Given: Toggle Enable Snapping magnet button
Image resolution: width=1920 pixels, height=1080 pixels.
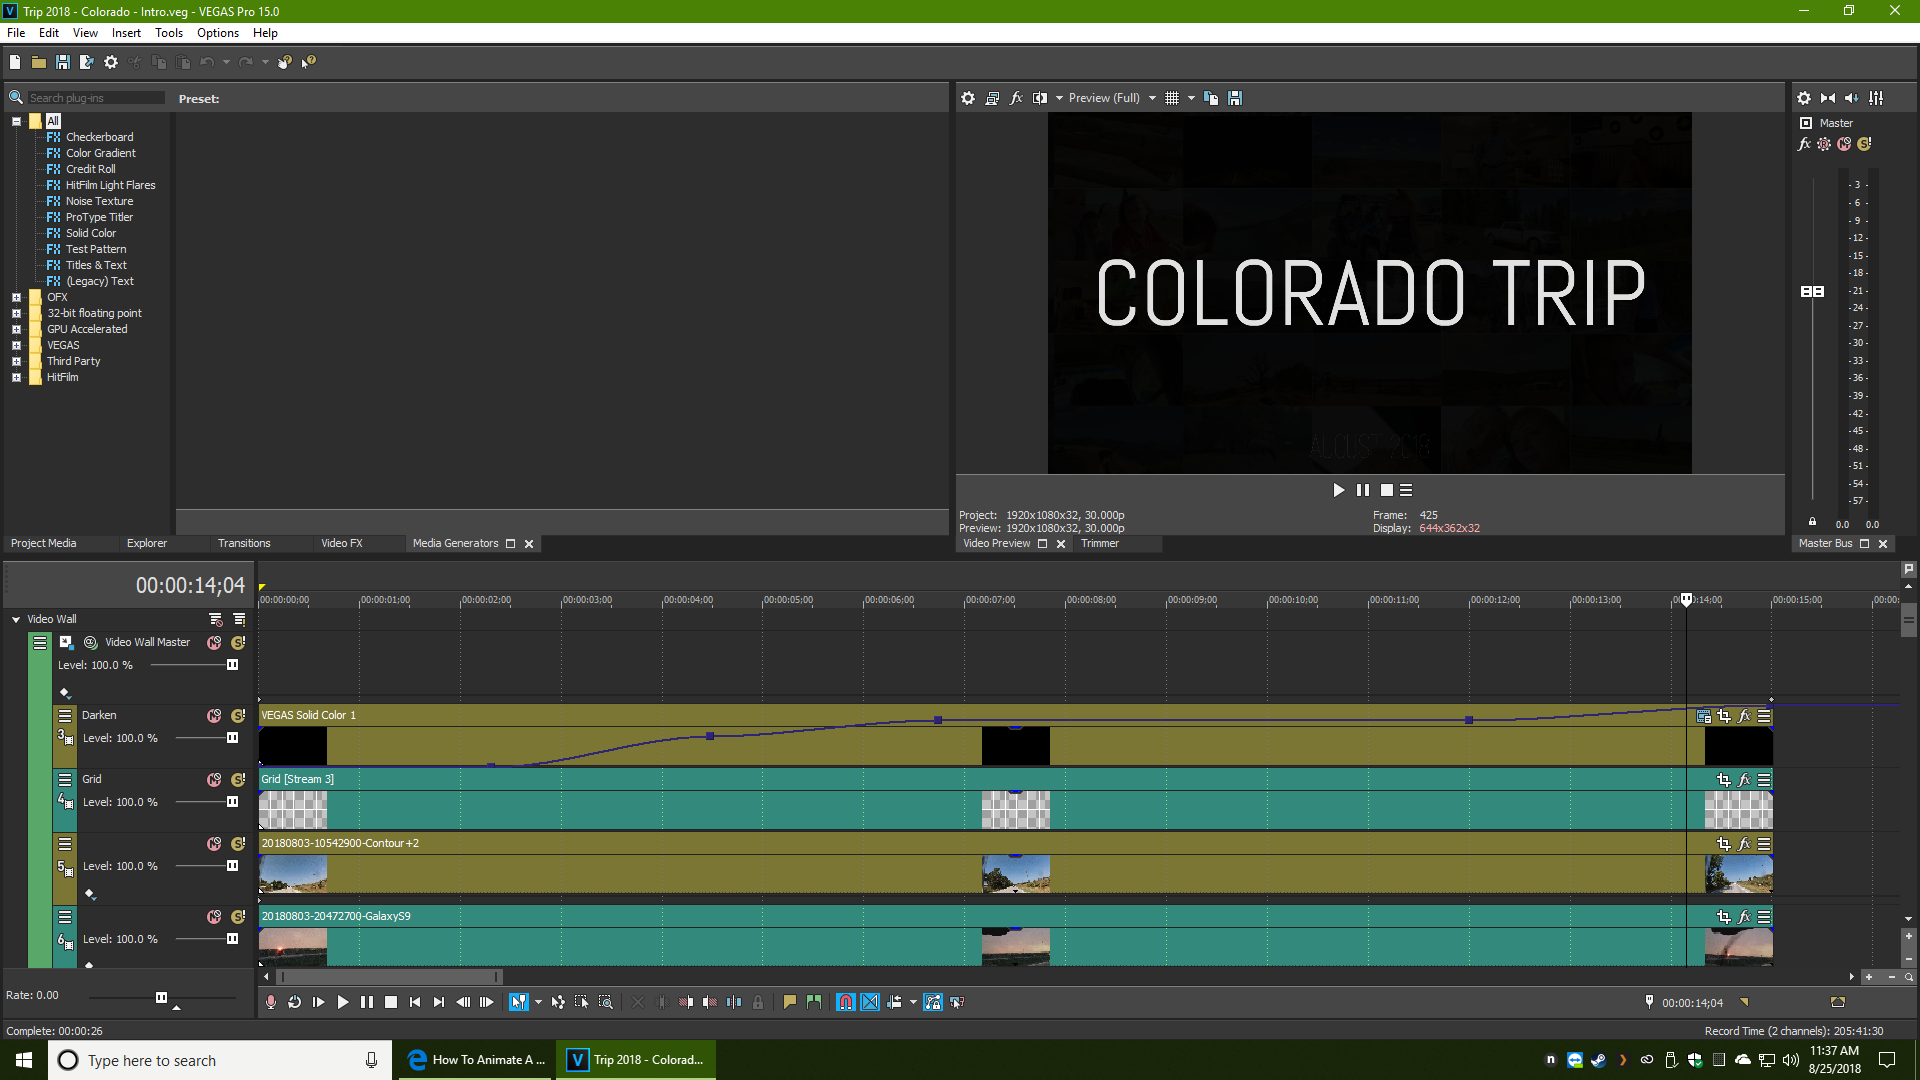Looking at the screenshot, I should (846, 1002).
